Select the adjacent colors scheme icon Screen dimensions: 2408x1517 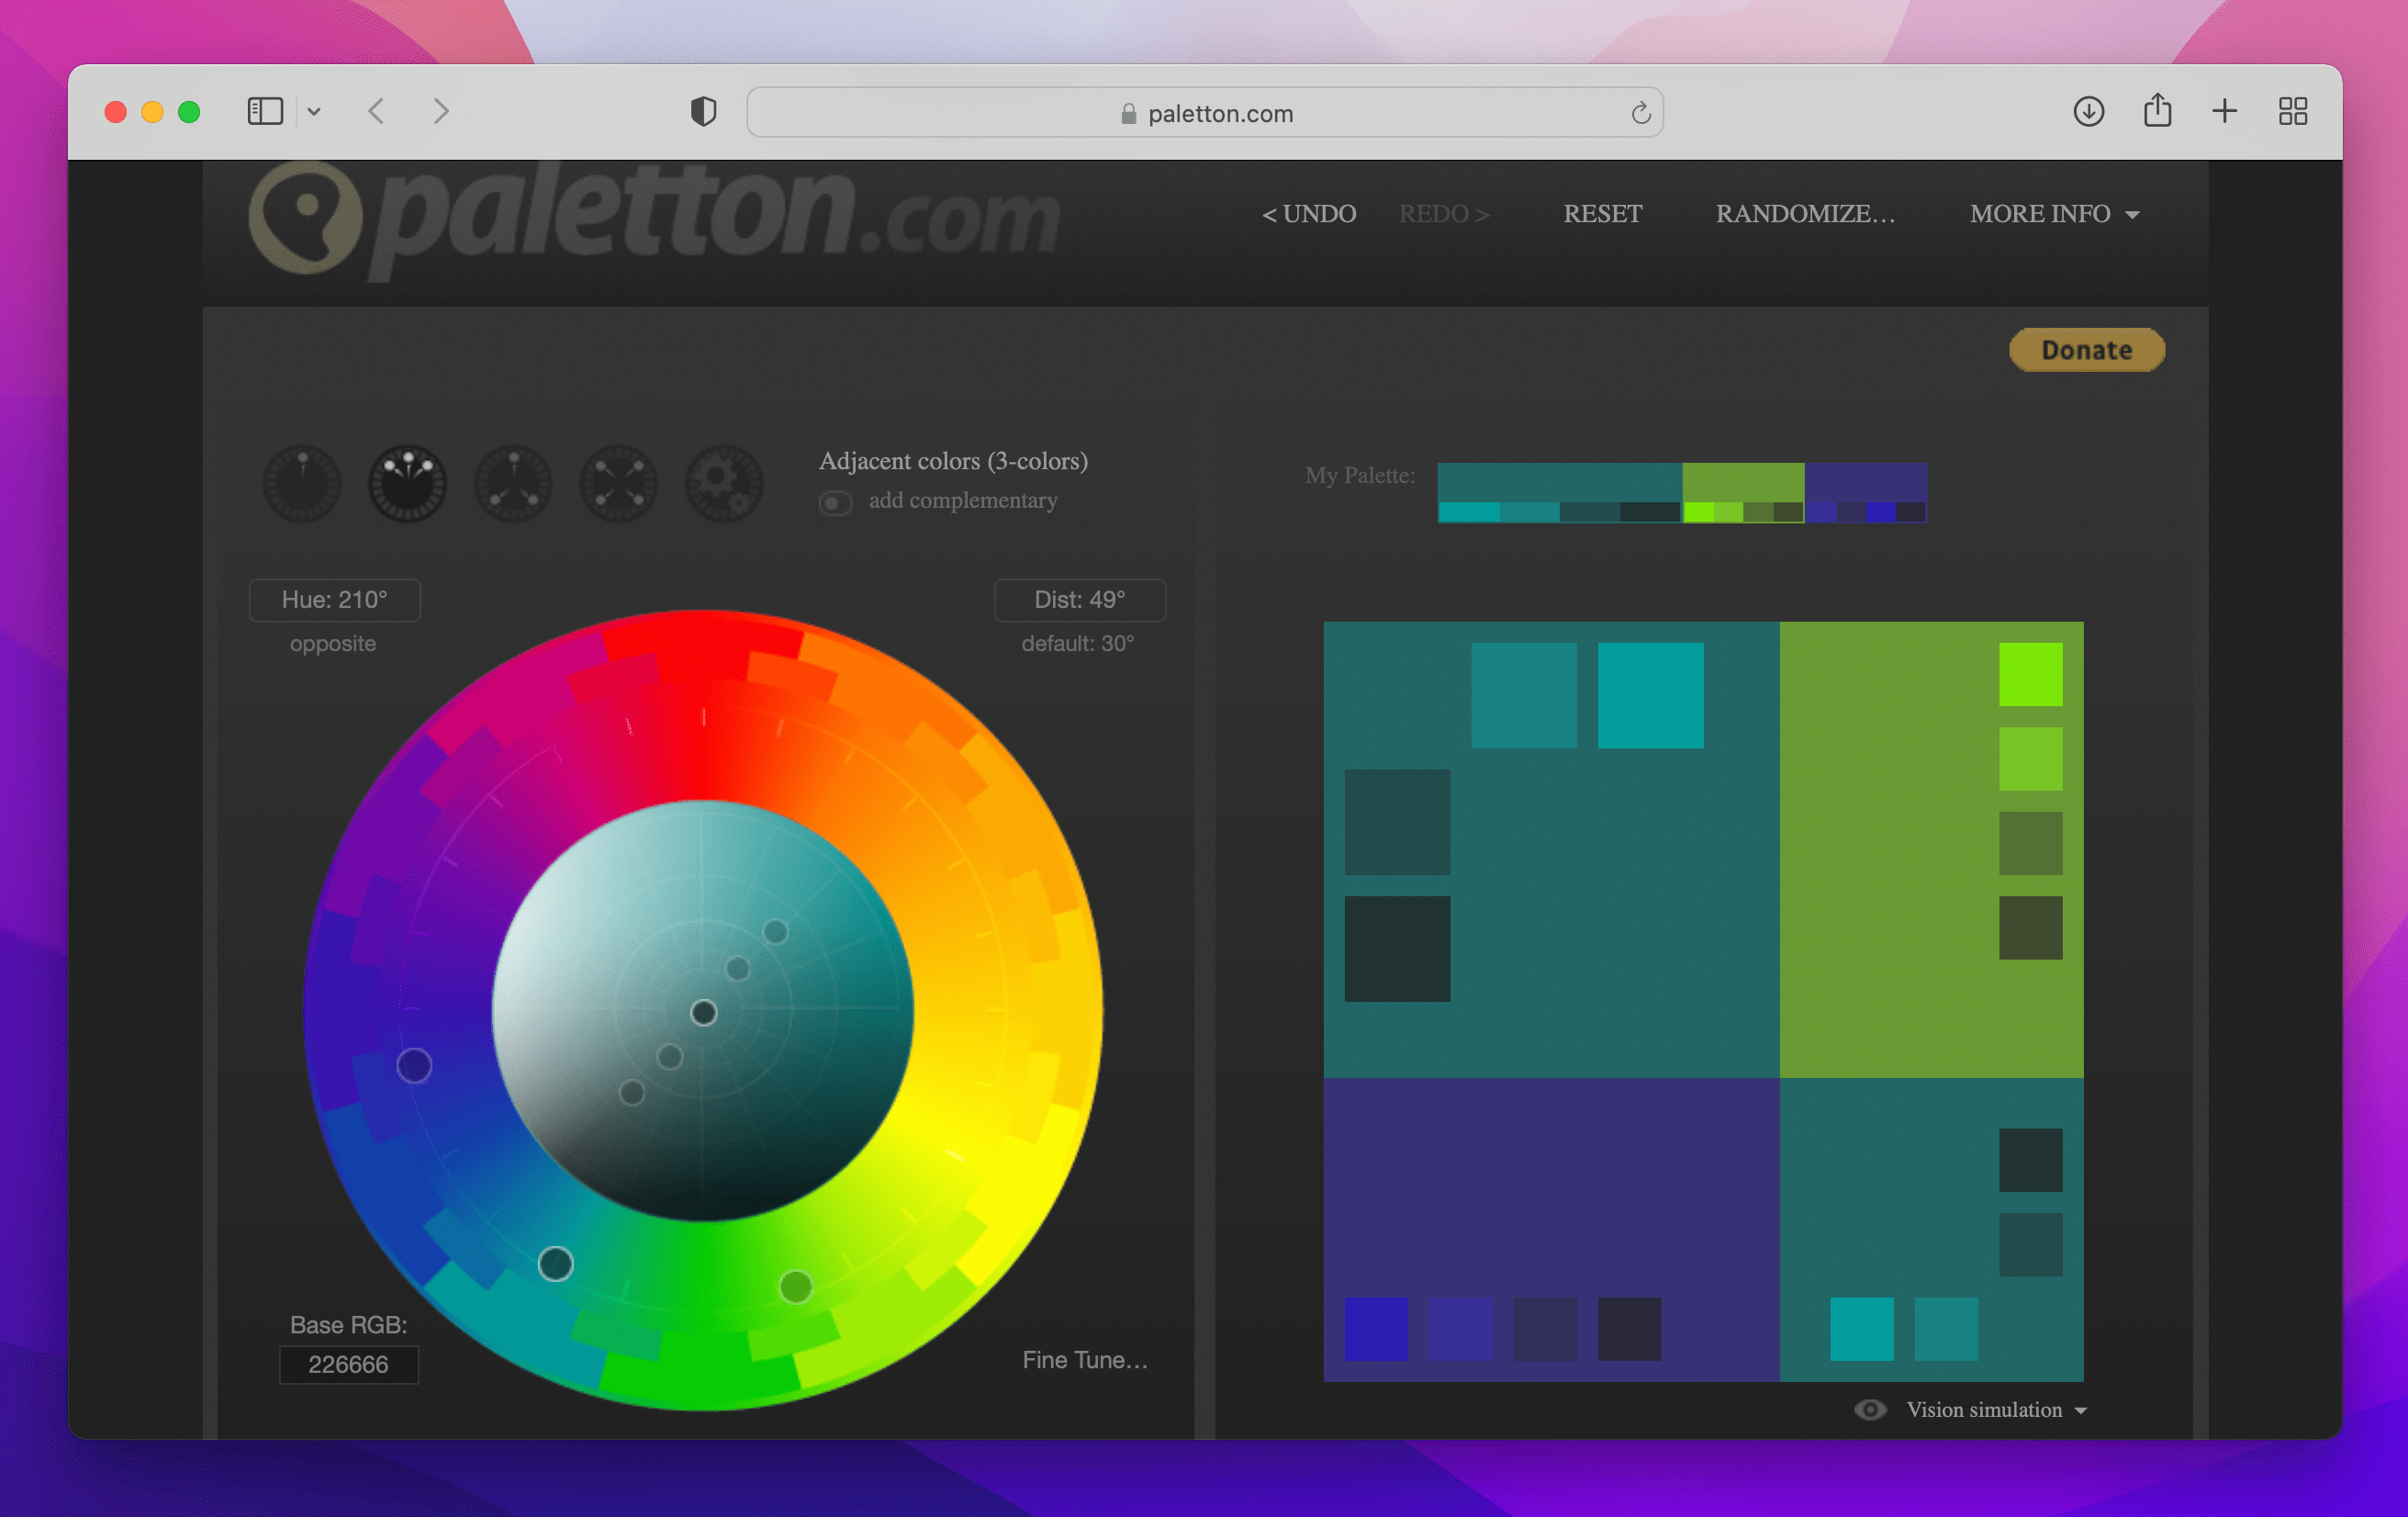(407, 485)
